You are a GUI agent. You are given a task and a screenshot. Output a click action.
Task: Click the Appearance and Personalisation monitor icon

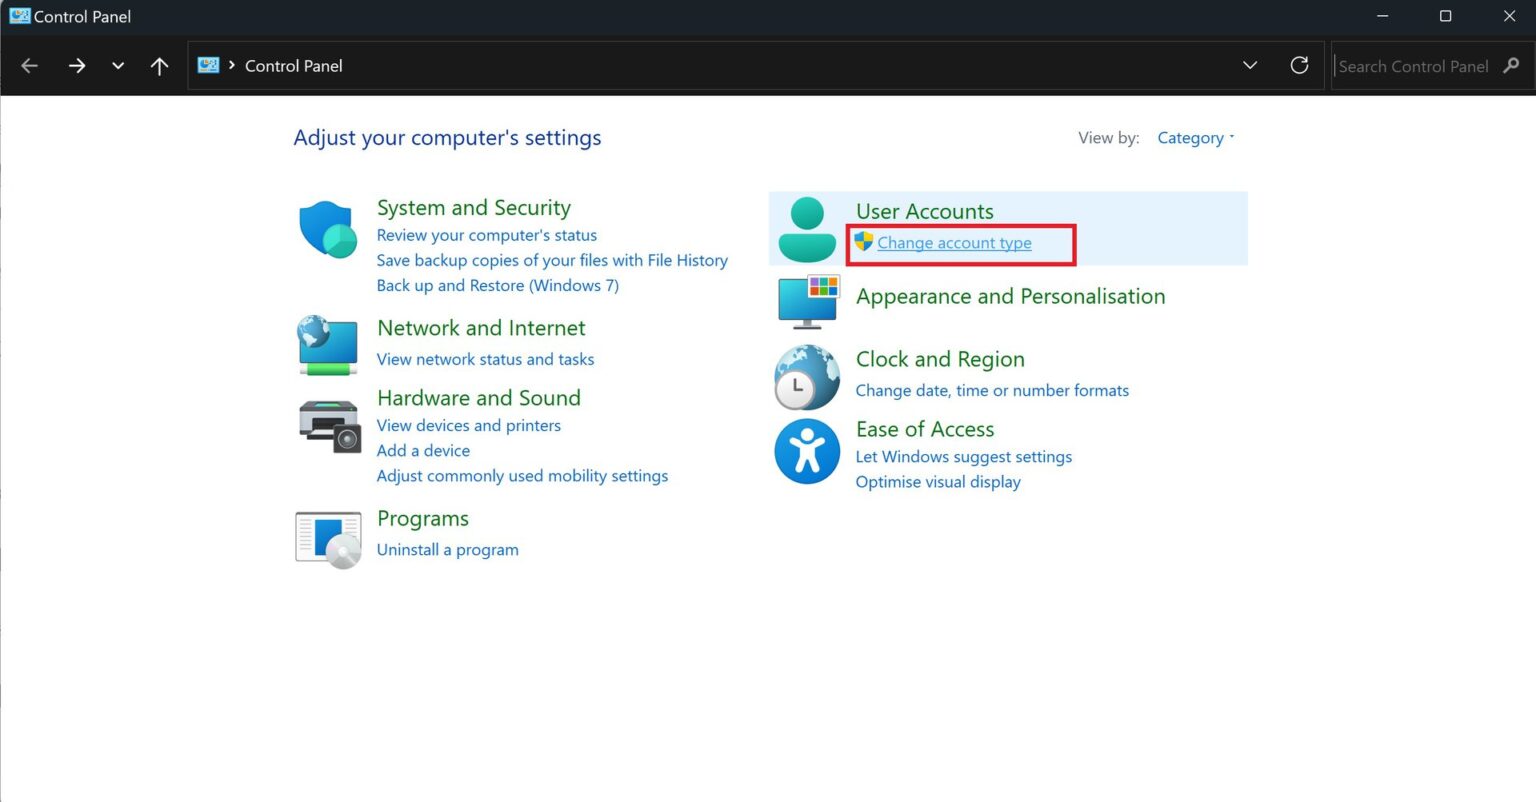pyautogui.click(x=806, y=300)
